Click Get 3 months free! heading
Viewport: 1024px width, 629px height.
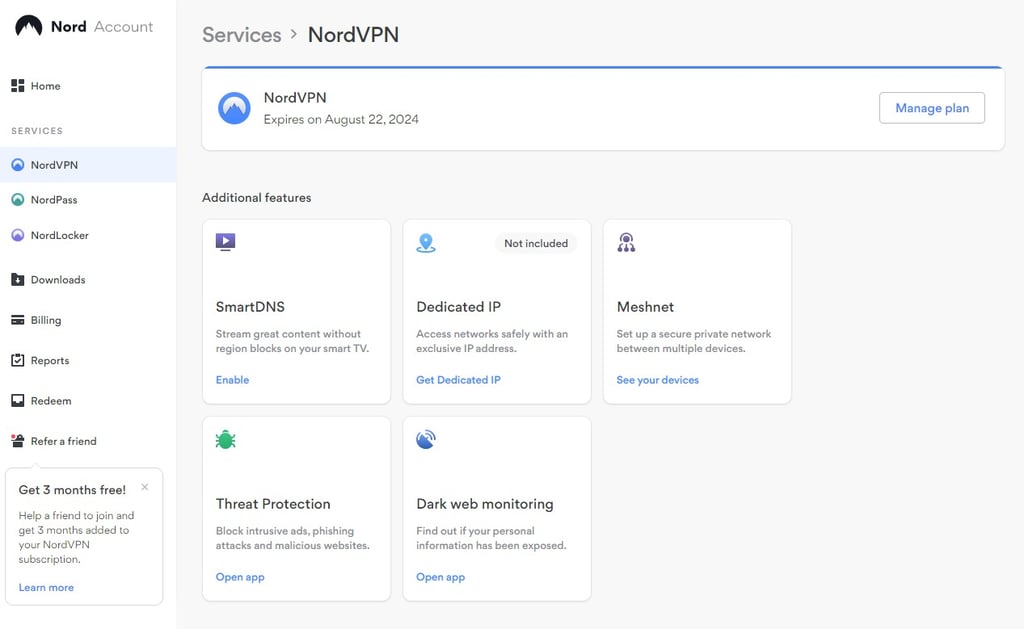click(x=72, y=490)
